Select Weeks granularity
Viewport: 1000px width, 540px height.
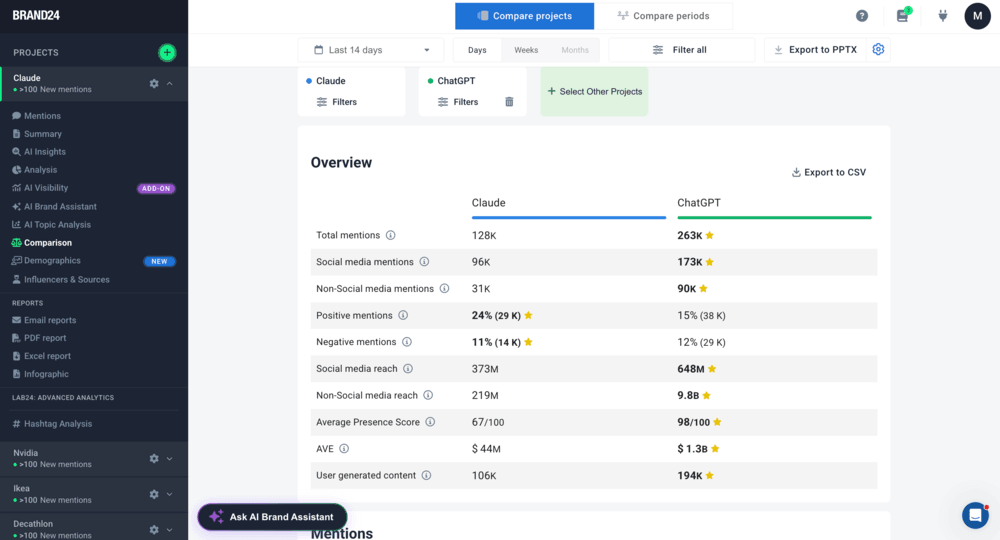[x=526, y=50]
